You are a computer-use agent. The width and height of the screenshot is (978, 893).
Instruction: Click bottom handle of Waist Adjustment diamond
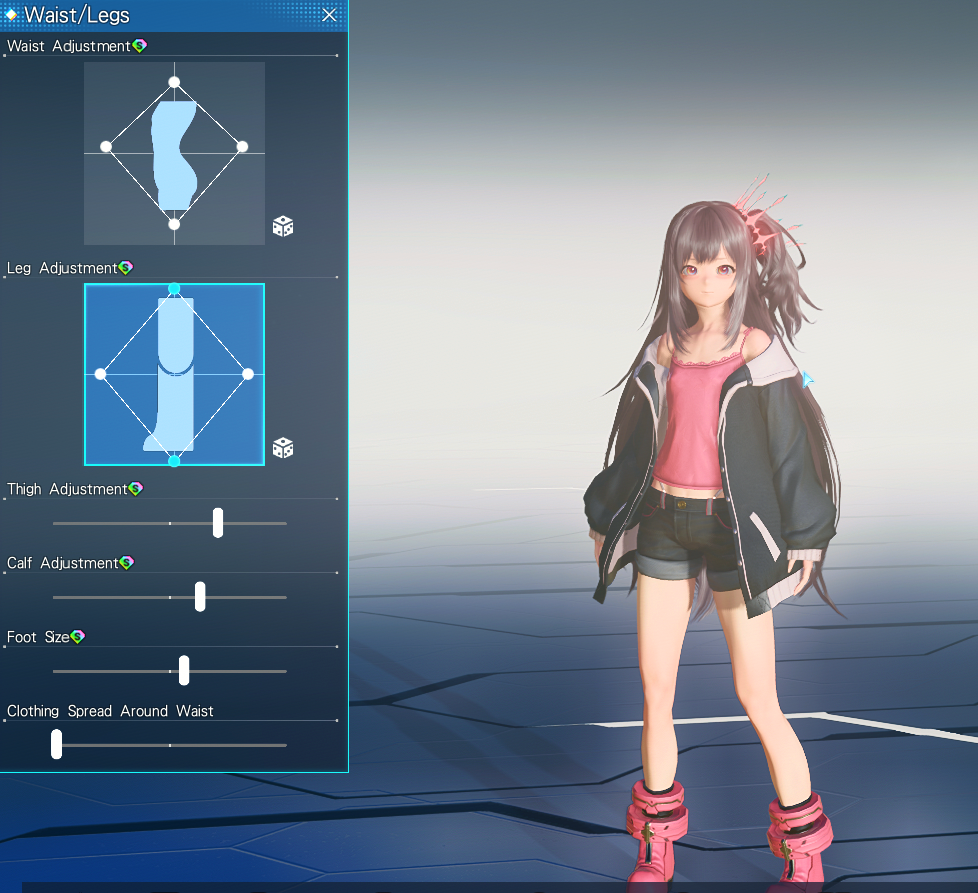coord(174,224)
